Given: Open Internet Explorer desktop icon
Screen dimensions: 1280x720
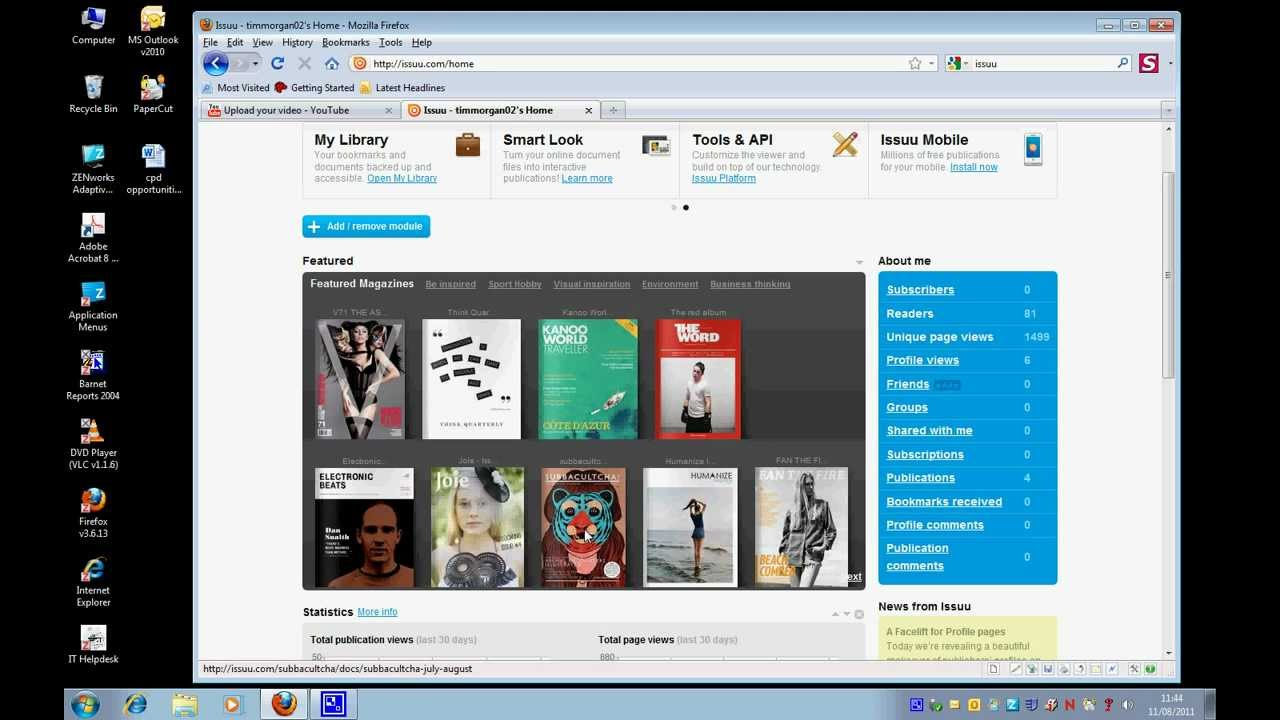Looking at the screenshot, I should click(93, 583).
